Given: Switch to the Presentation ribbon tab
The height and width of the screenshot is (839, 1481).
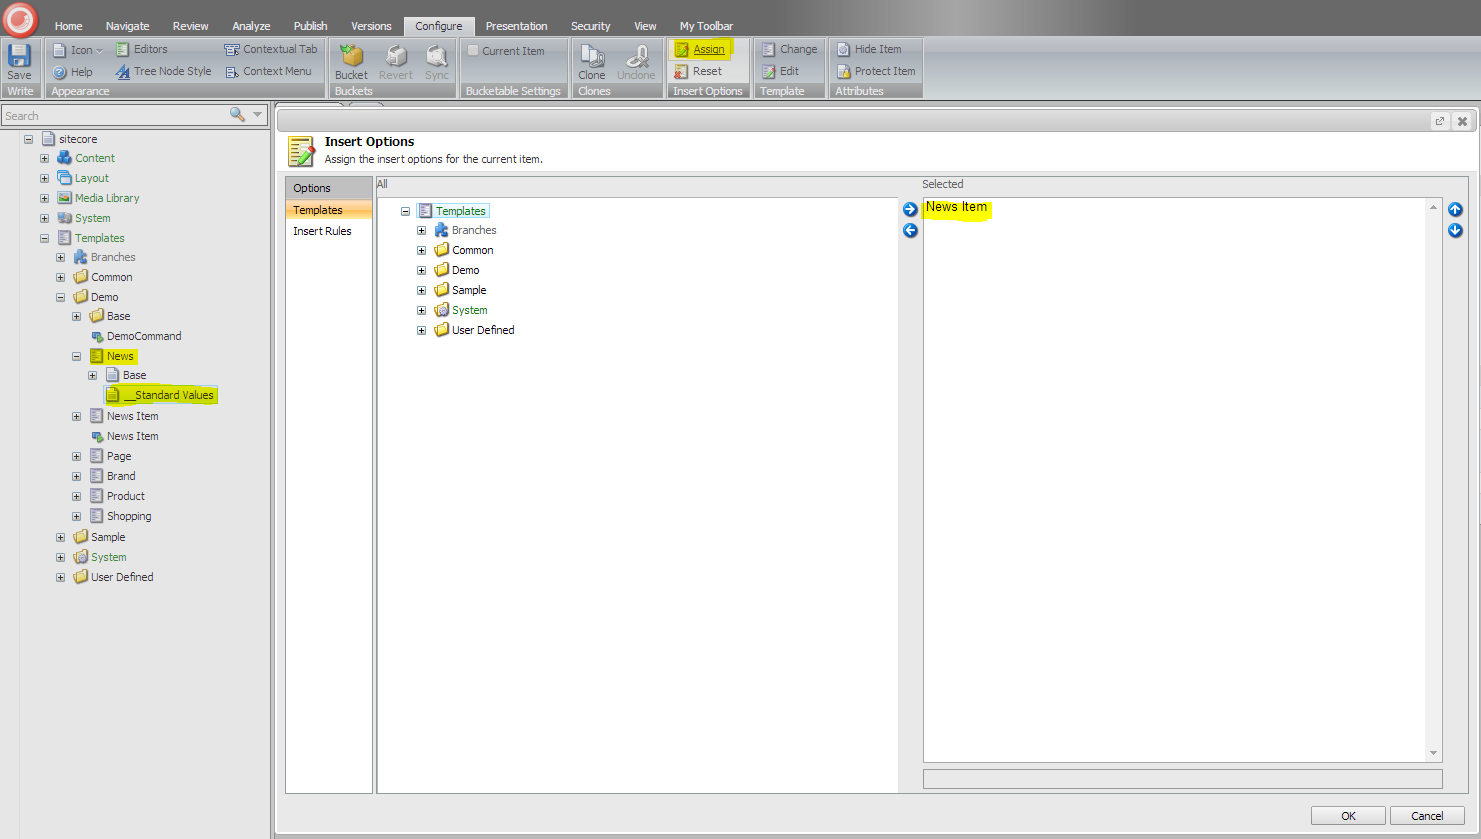Looking at the screenshot, I should point(516,25).
